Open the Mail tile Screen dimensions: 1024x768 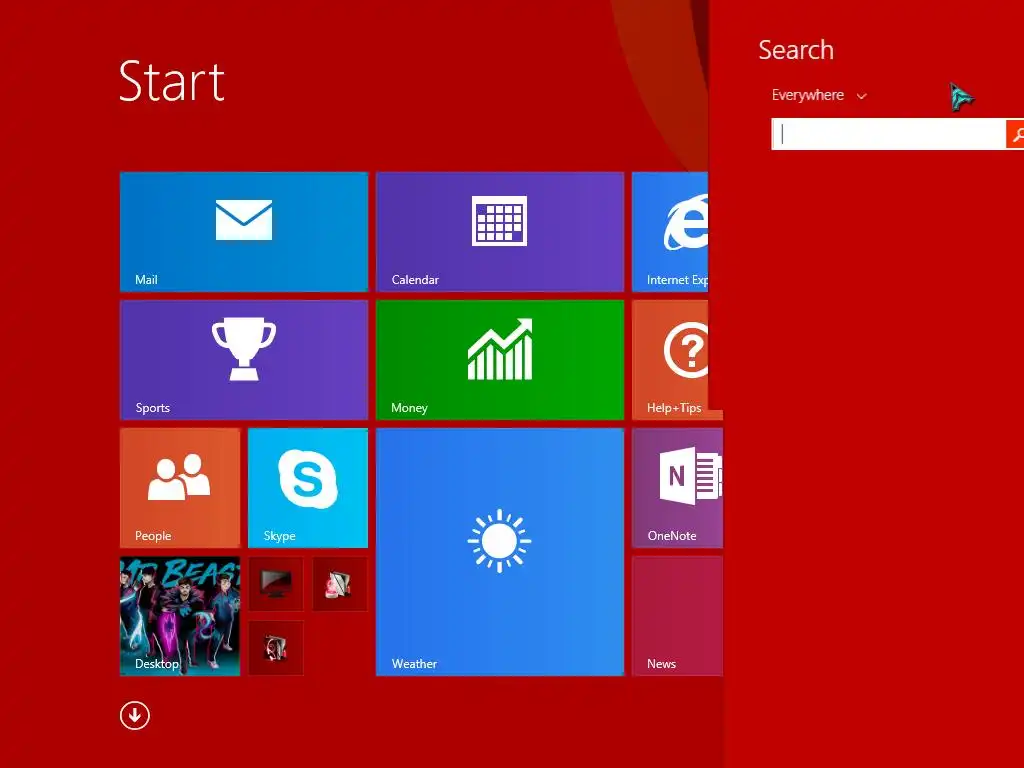pos(244,232)
